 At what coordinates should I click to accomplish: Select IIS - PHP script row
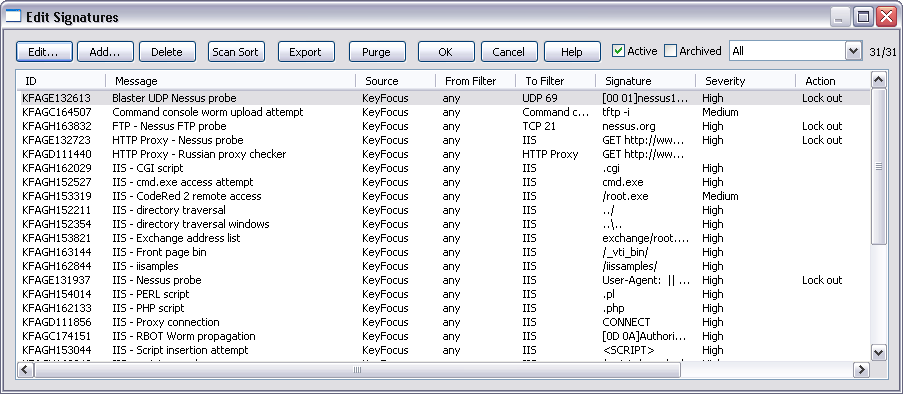coord(443,308)
